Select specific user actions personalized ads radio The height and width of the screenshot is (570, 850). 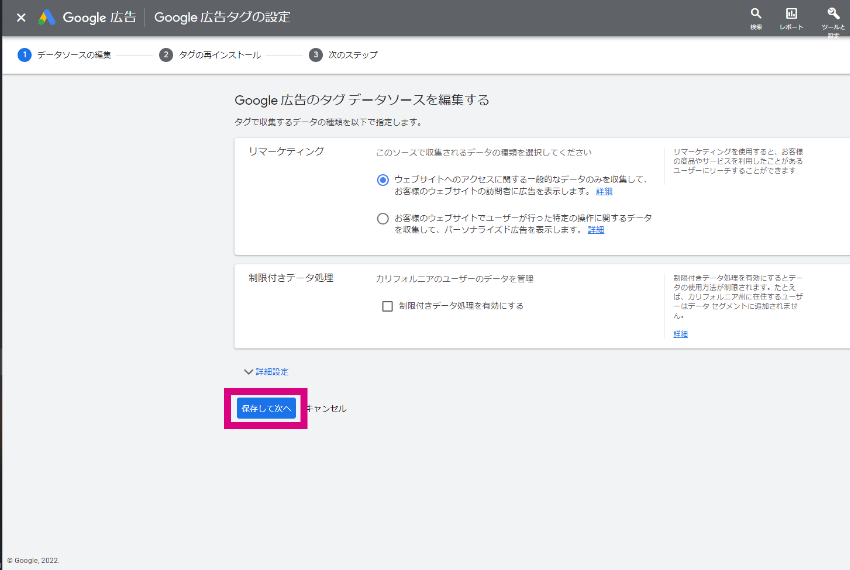click(x=383, y=219)
